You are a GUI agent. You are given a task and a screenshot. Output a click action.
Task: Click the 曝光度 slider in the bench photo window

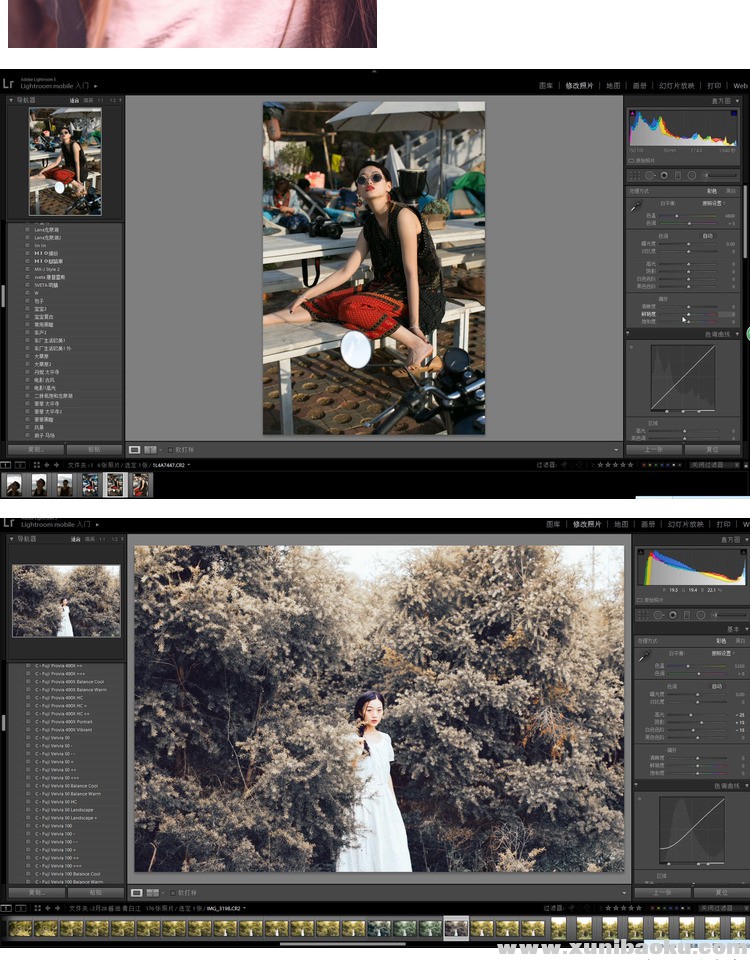pyautogui.click(x=687, y=244)
